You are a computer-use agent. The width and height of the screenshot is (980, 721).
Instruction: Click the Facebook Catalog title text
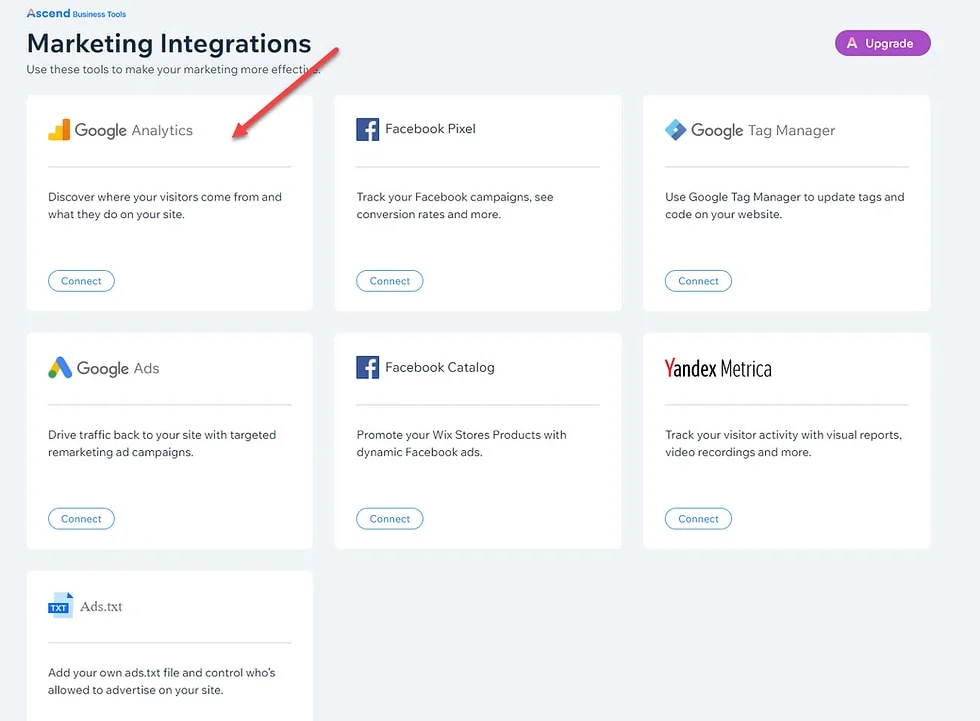439,367
